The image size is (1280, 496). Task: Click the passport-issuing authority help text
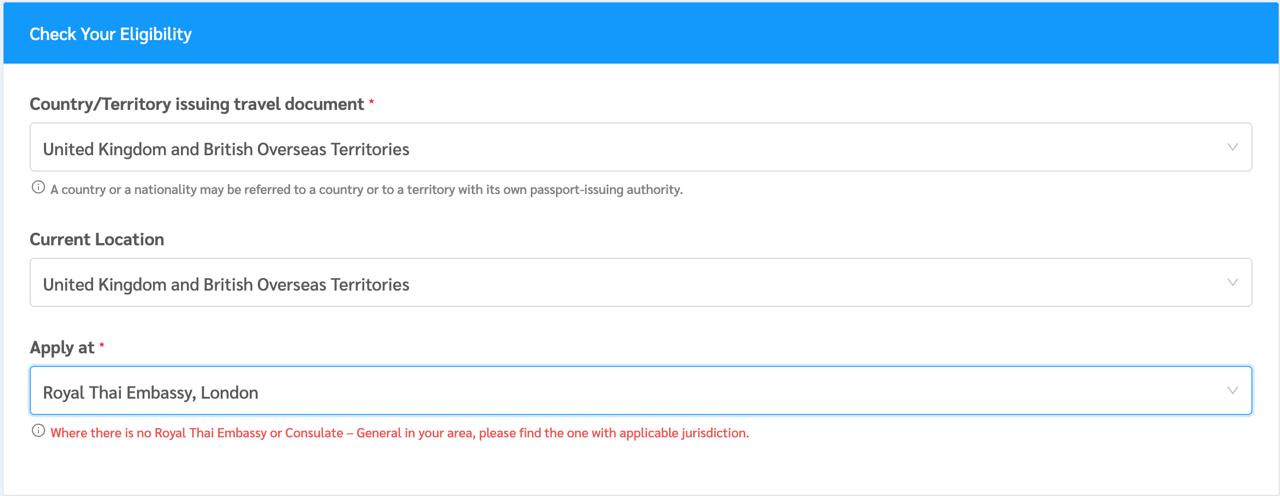pos(366,189)
